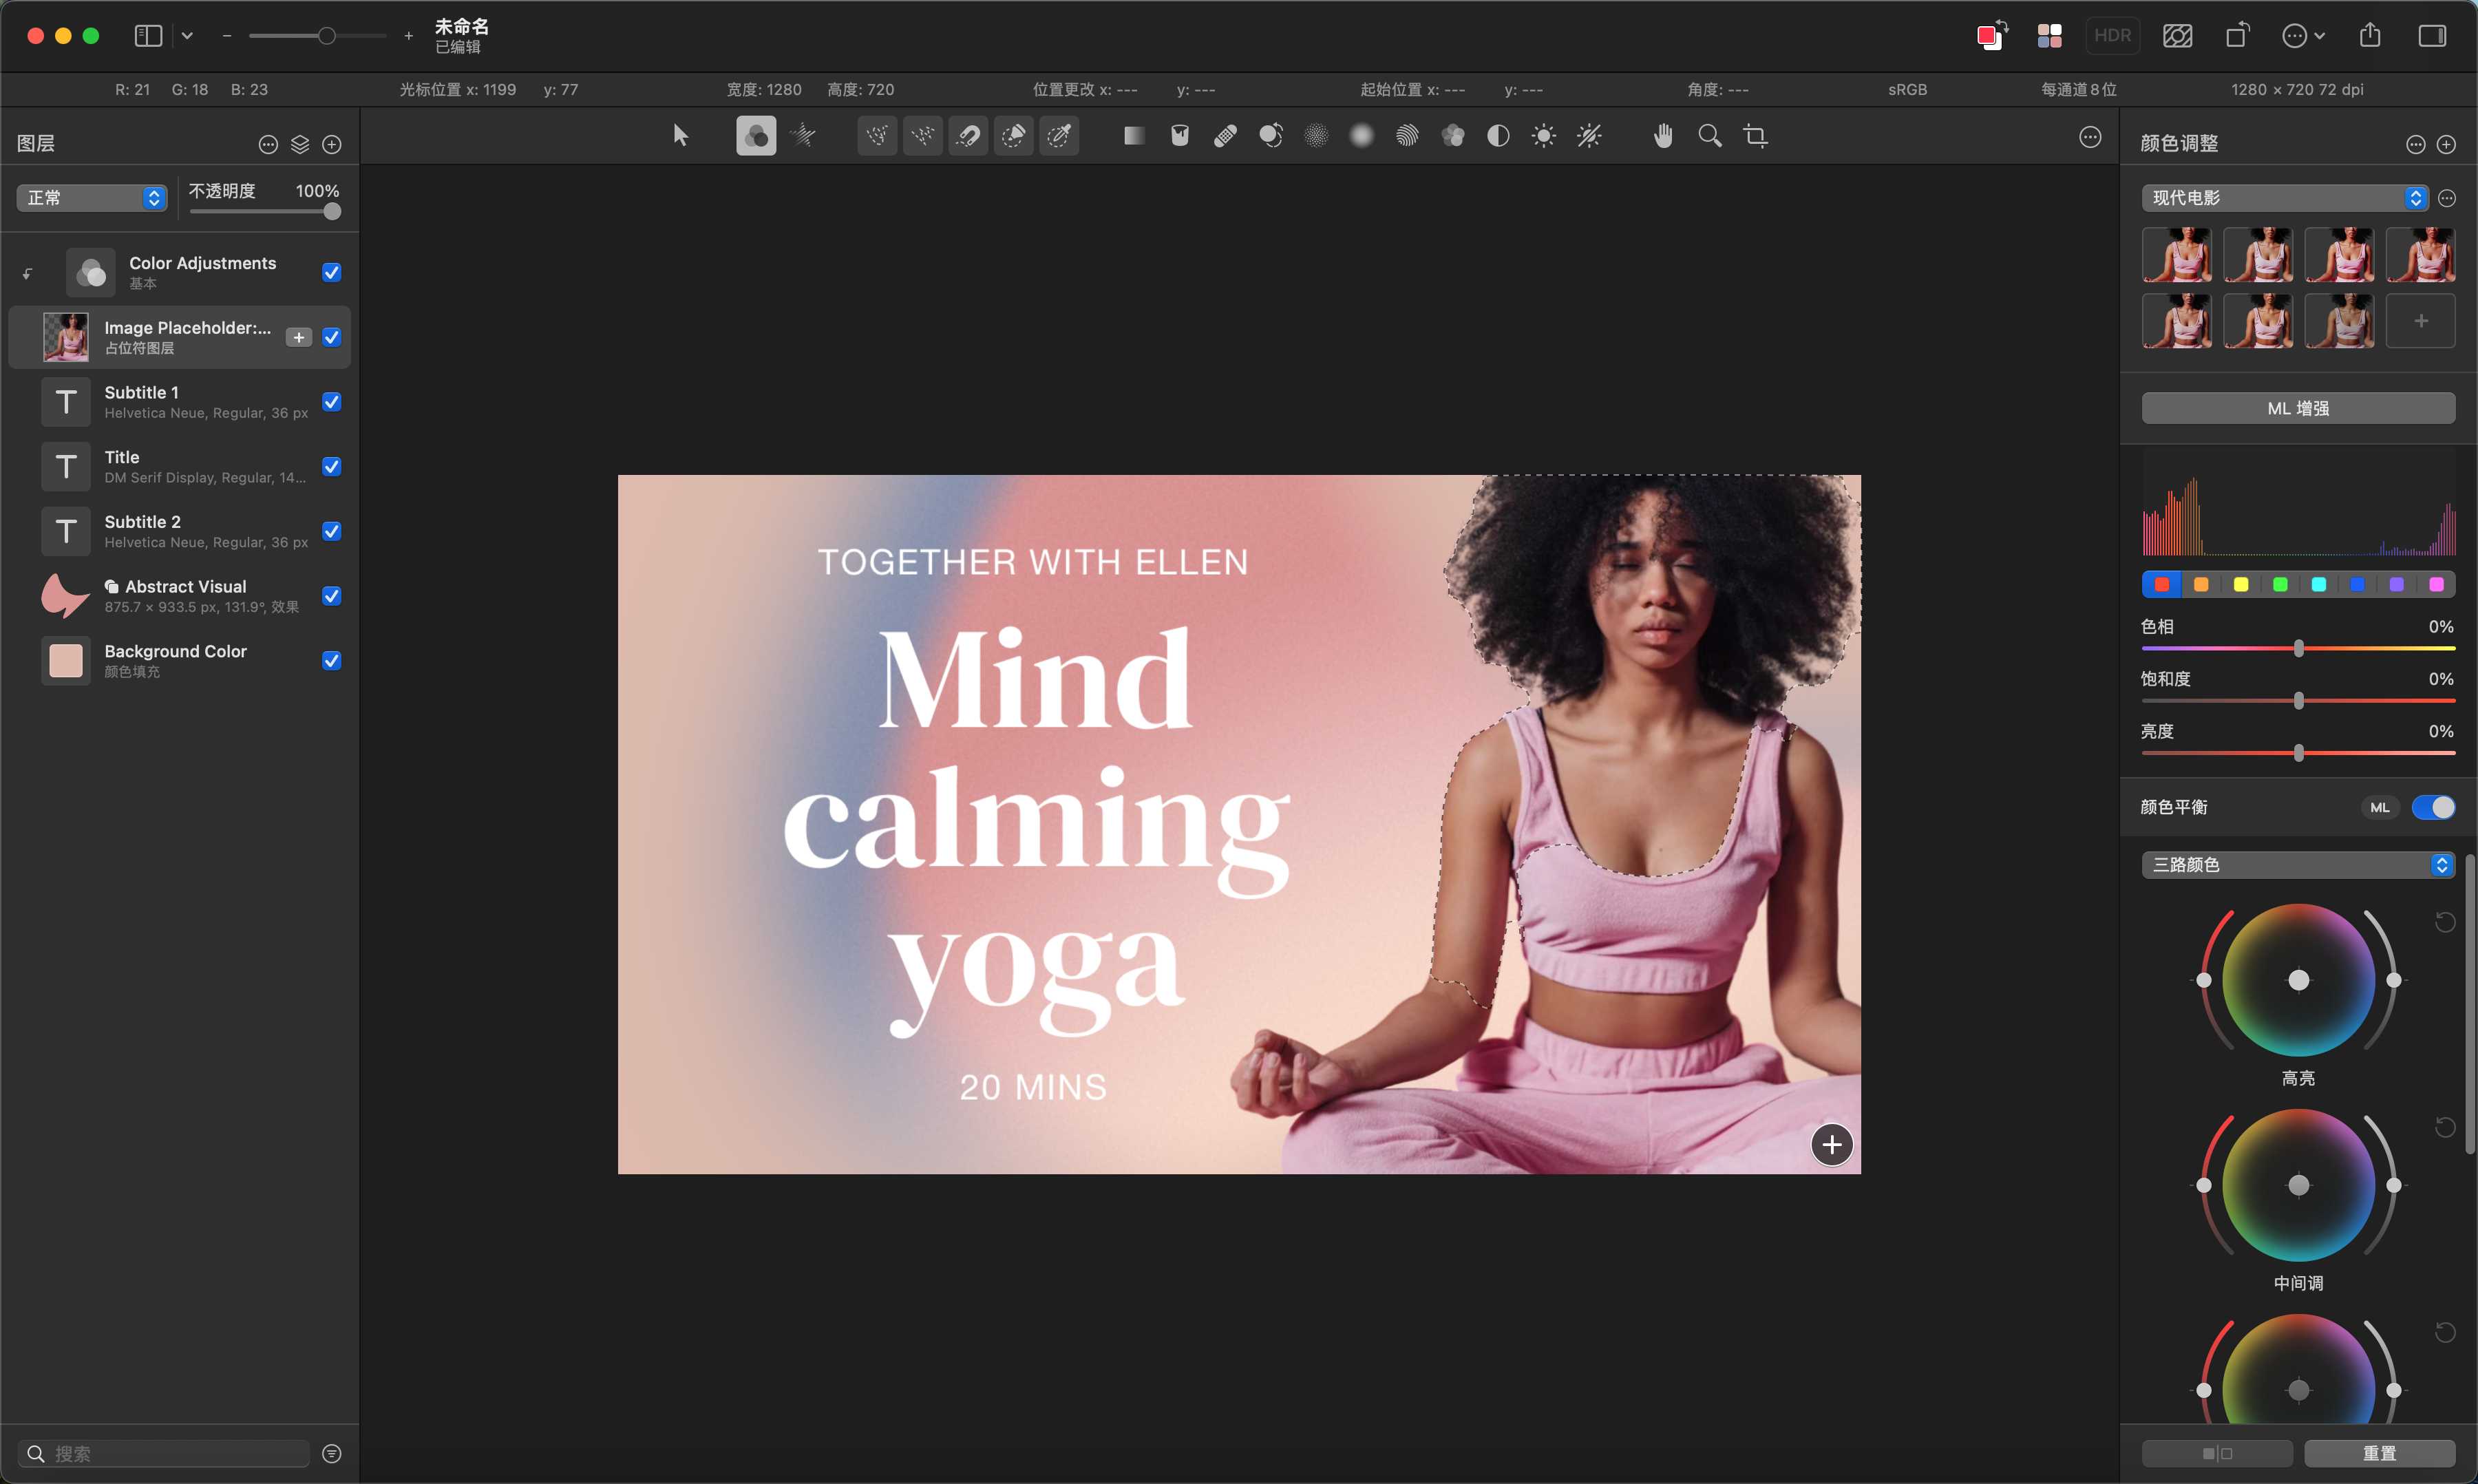Reset the 高亮 color wheel

point(2444,922)
